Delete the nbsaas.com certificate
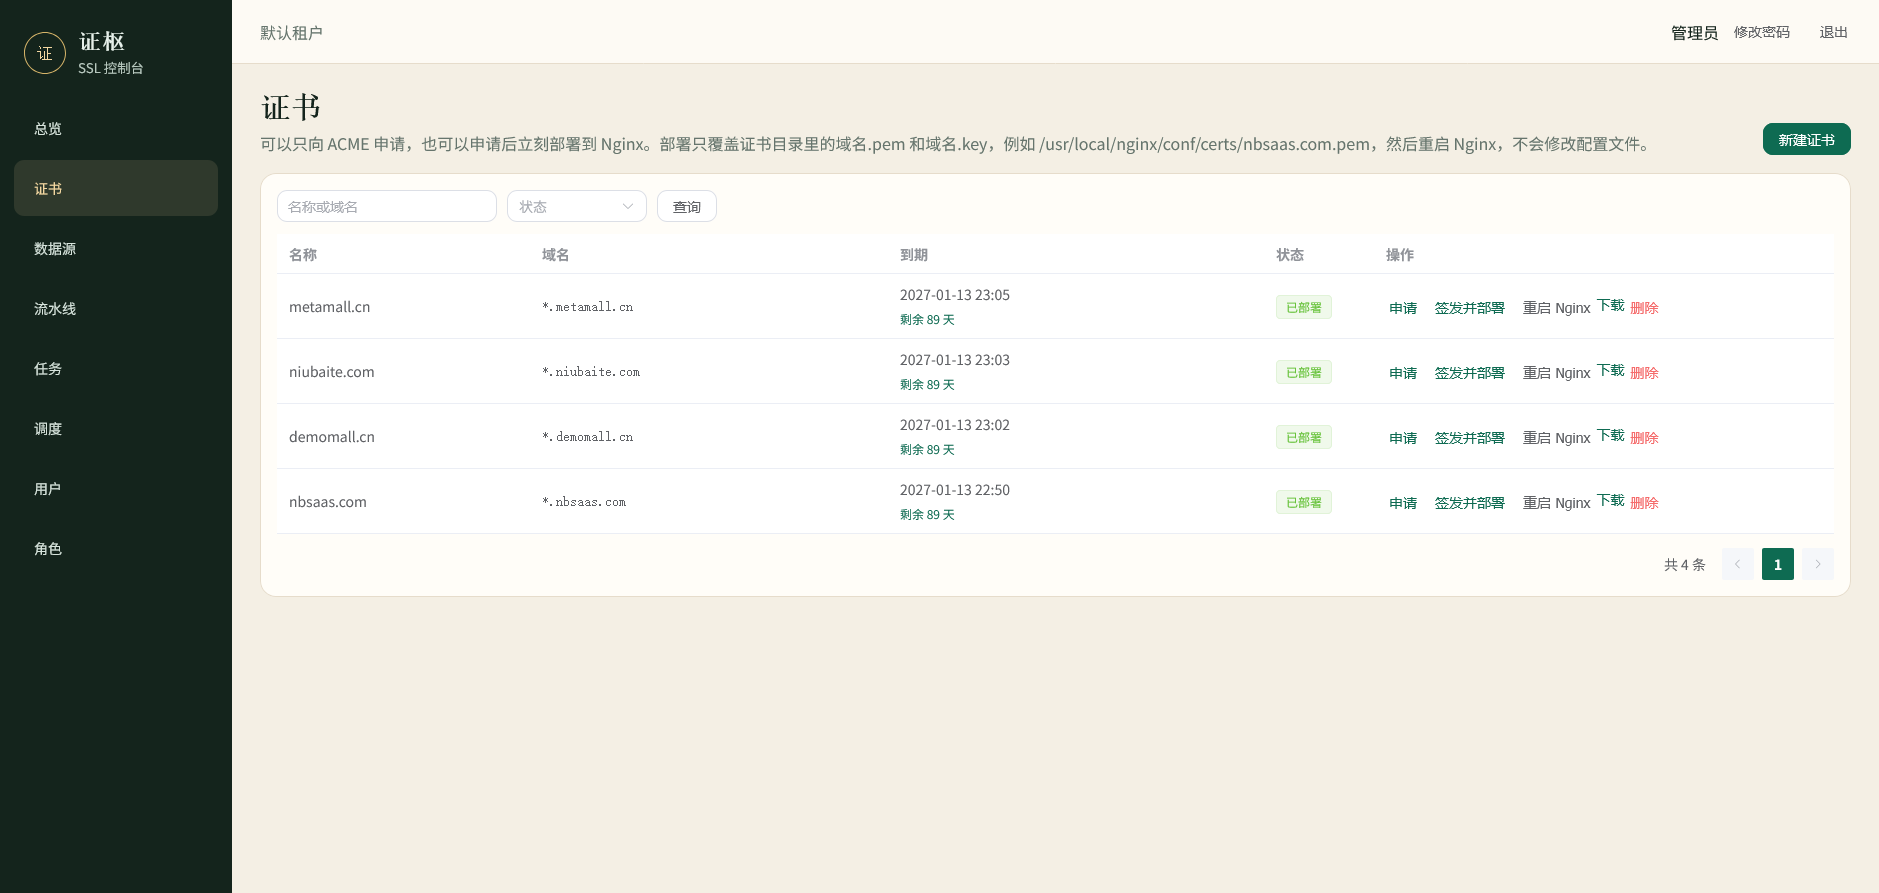Screen dimensions: 1879x893 [1644, 503]
